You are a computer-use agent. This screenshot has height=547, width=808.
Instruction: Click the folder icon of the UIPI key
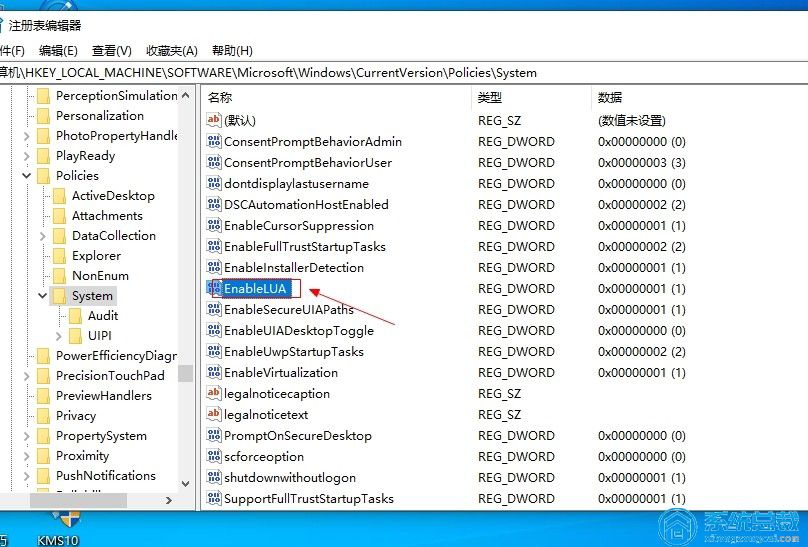pos(75,336)
